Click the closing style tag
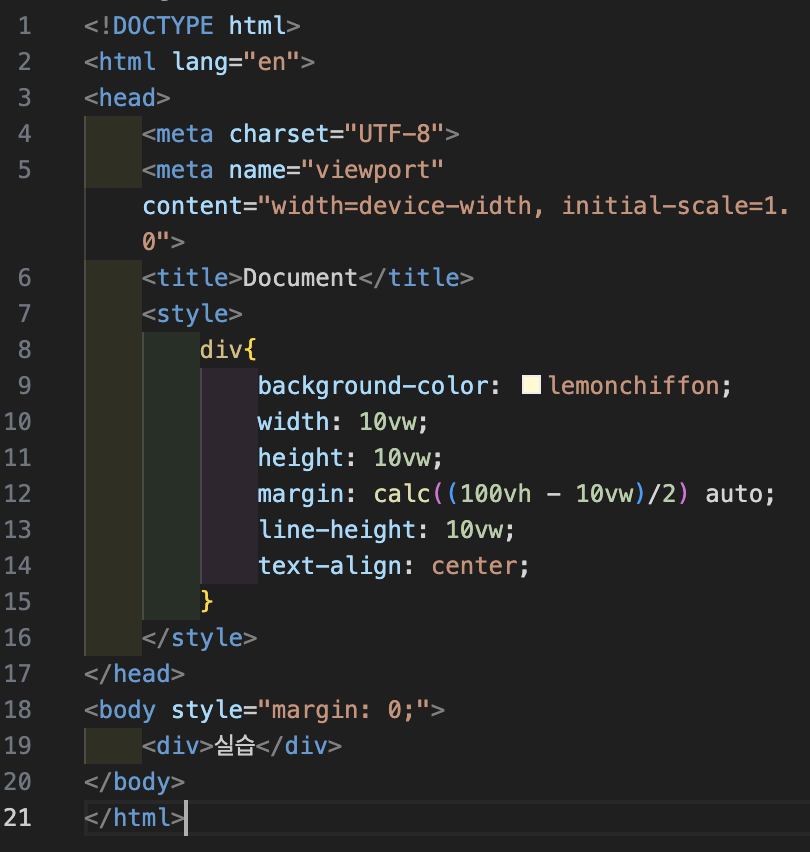Screen dimensions: 810x852 point(199,637)
